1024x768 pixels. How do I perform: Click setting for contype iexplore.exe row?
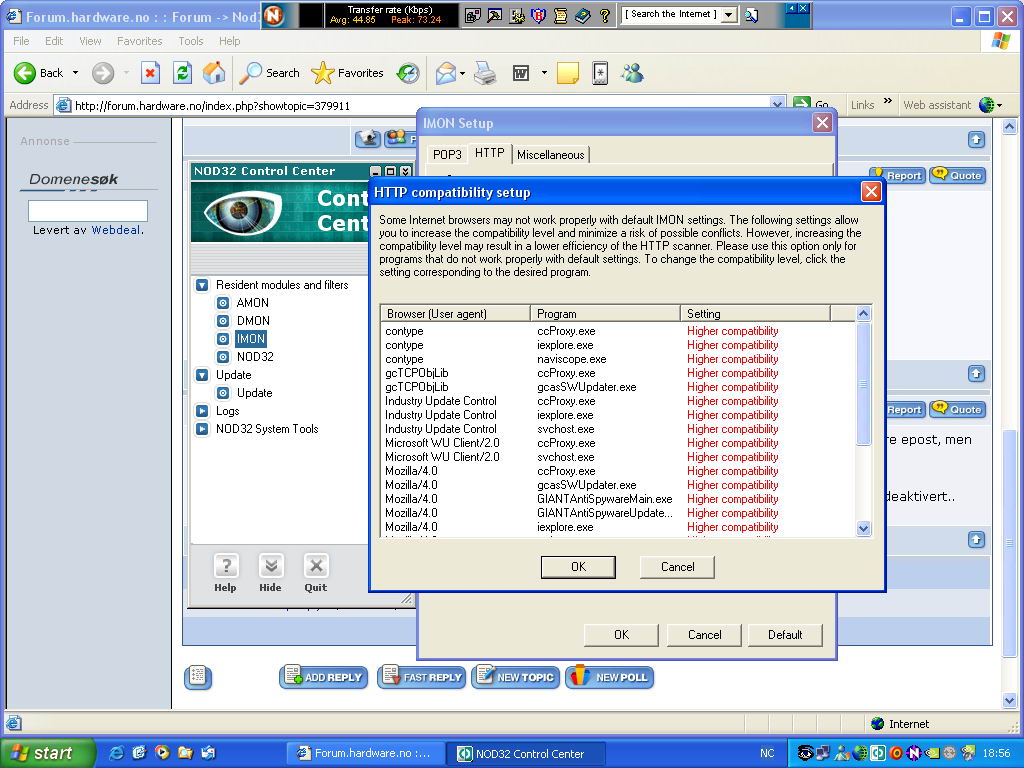(x=732, y=345)
